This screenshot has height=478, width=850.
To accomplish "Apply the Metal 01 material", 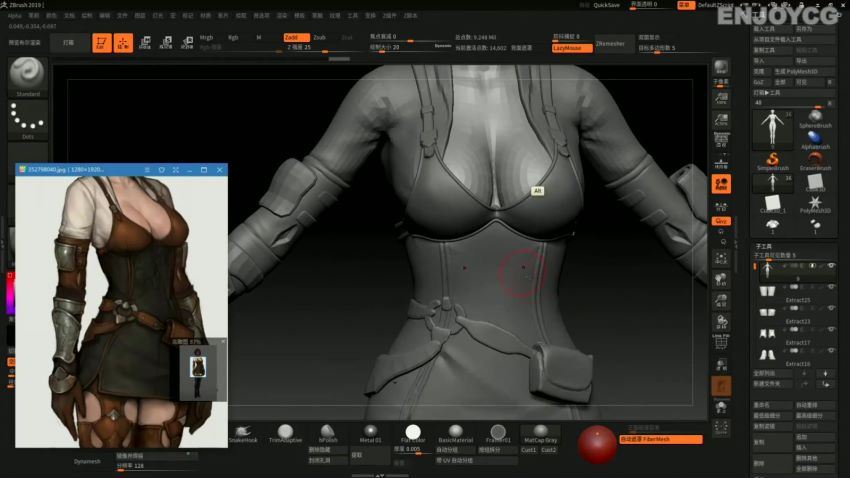I will point(370,434).
